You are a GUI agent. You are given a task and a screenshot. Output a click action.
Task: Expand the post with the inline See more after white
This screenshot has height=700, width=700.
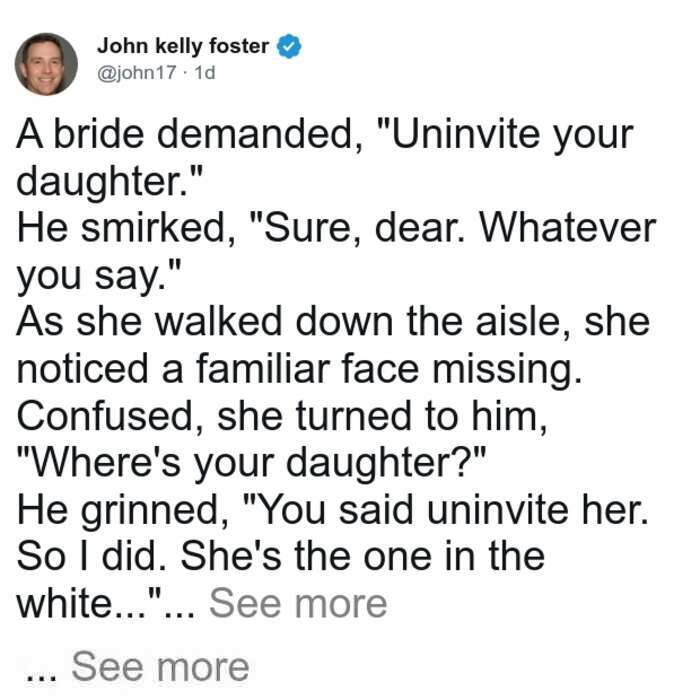click(298, 604)
